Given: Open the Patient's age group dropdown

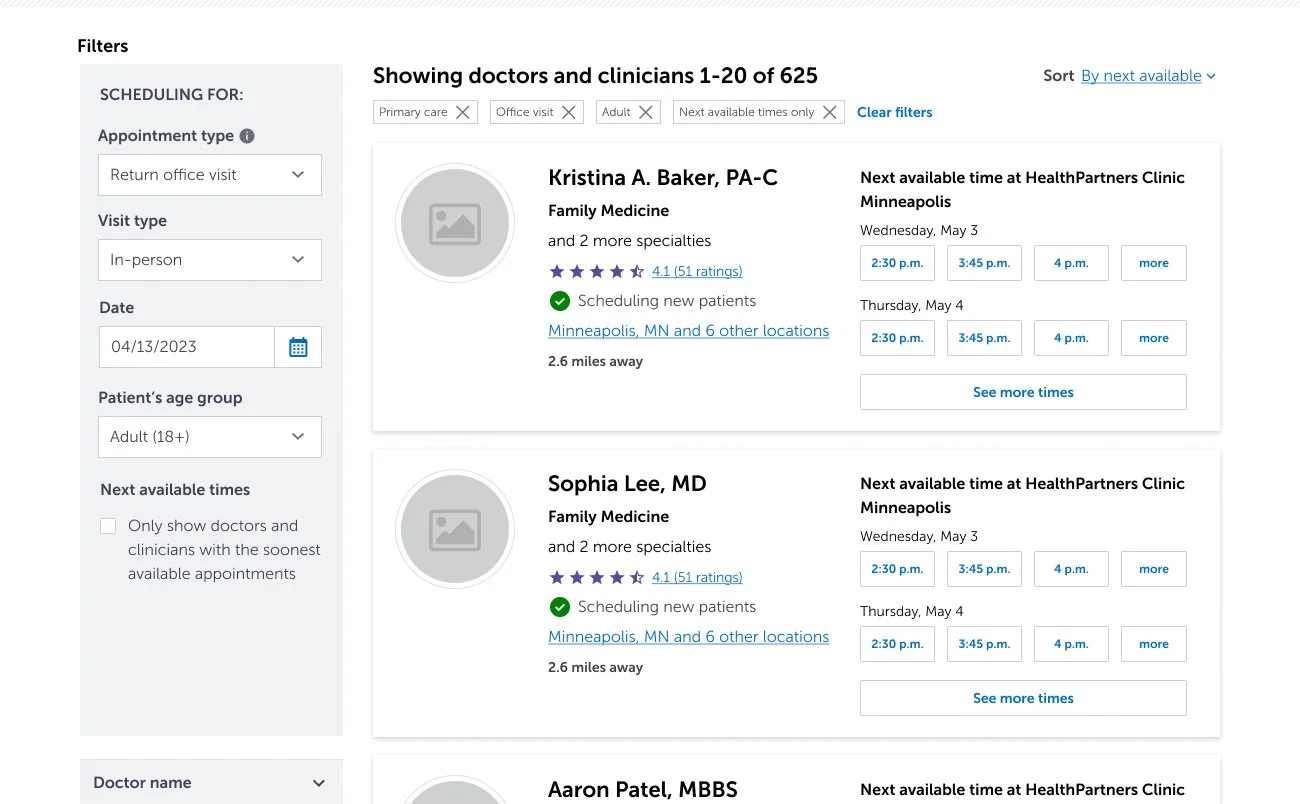Looking at the screenshot, I should 210,437.
